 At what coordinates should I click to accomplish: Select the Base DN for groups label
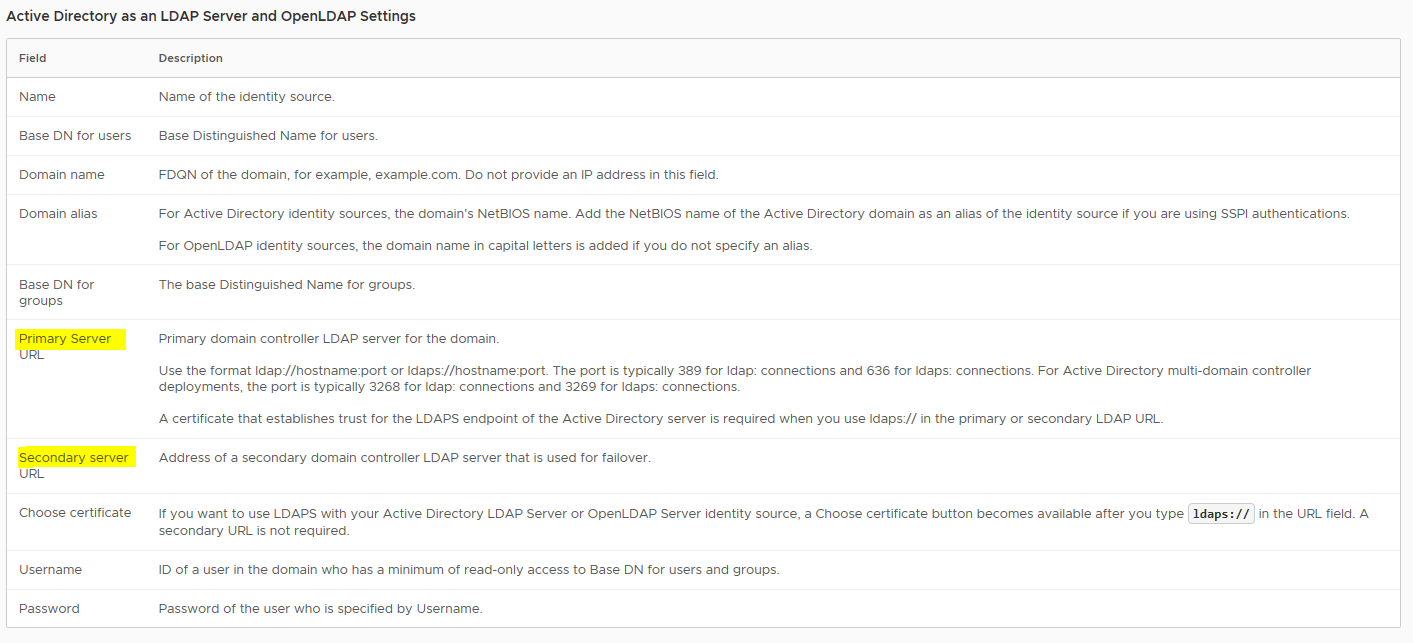tap(57, 293)
